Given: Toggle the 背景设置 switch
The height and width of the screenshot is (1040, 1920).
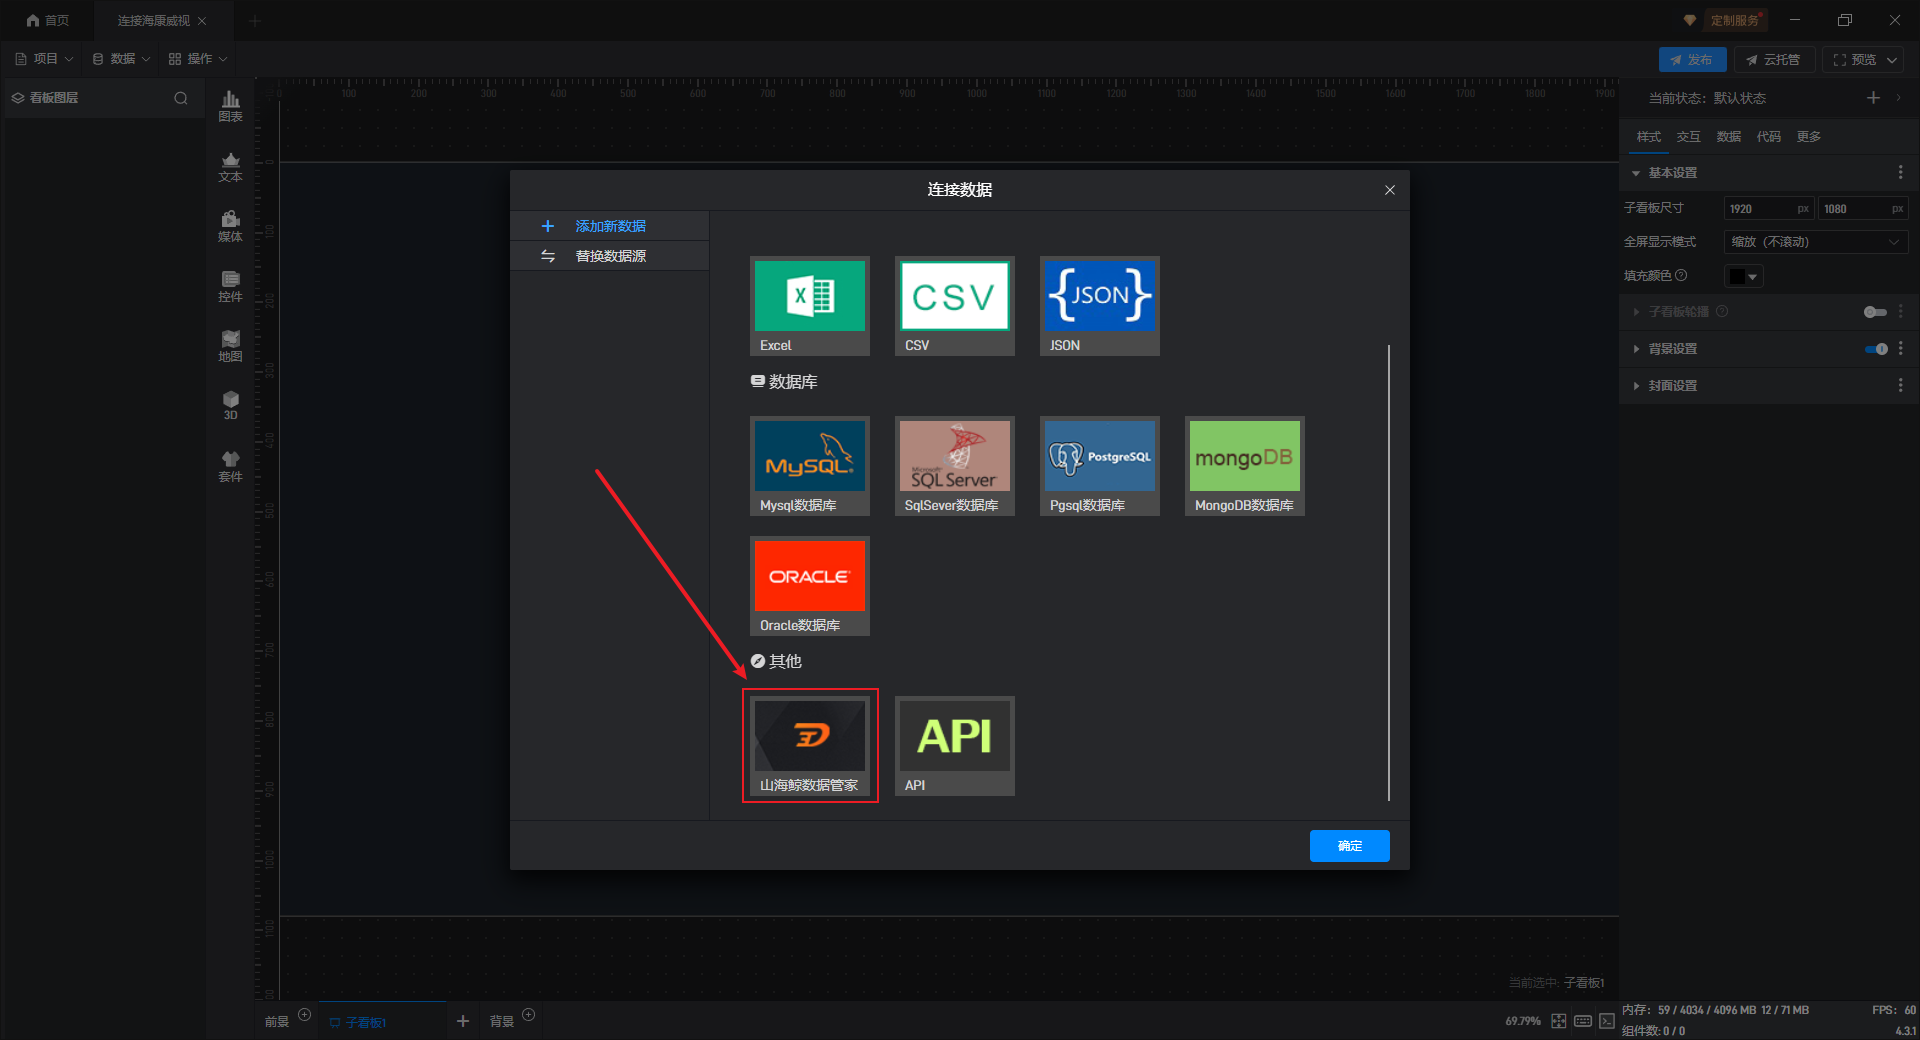Looking at the screenshot, I should [1876, 349].
